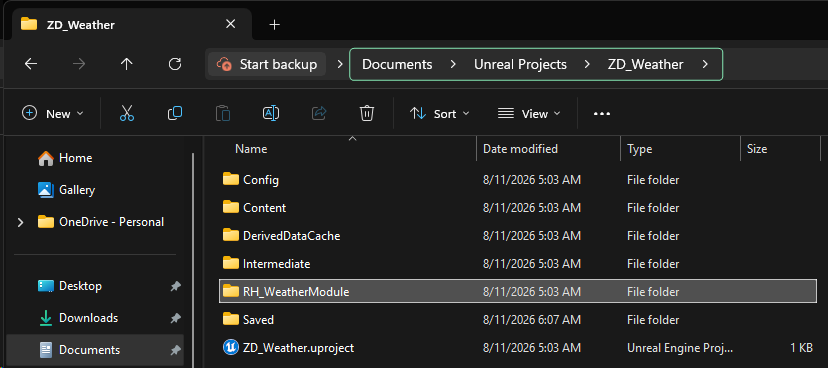This screenshot has width=828, height=368.
Task: Click the Copy icon in toolbar
Action: 175,113
